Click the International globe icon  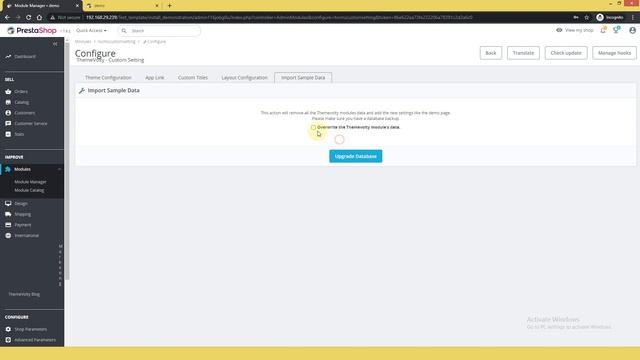click(8, 236)
